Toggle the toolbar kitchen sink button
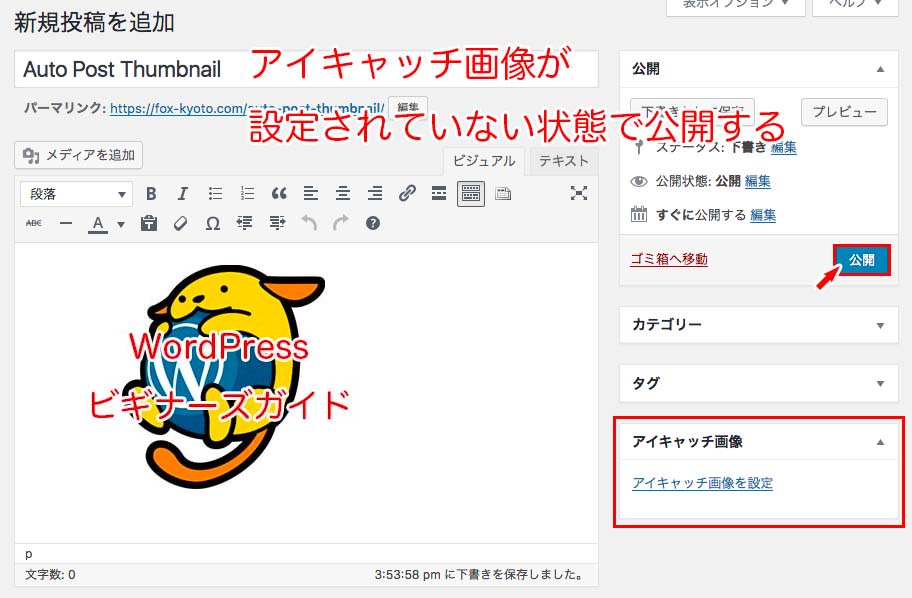 pyautogui.click(x=471, y=194)
